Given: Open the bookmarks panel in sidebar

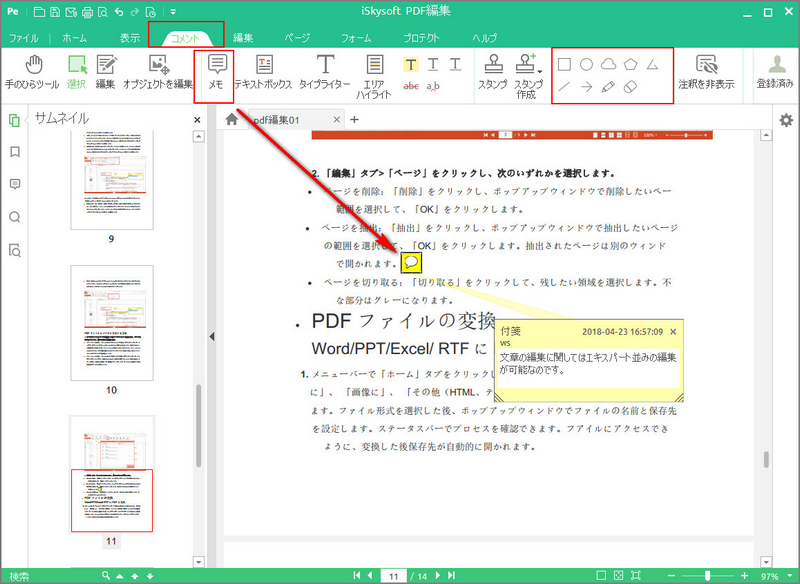Looking at the screenshot, I should [x=15, y=152].
